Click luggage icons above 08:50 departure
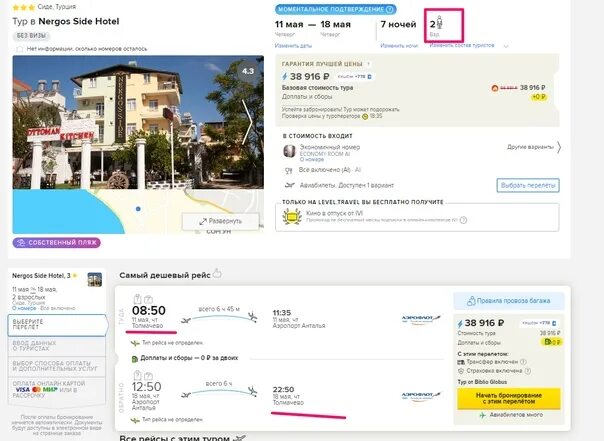604x441 pixels. click(x=143, y=298)
